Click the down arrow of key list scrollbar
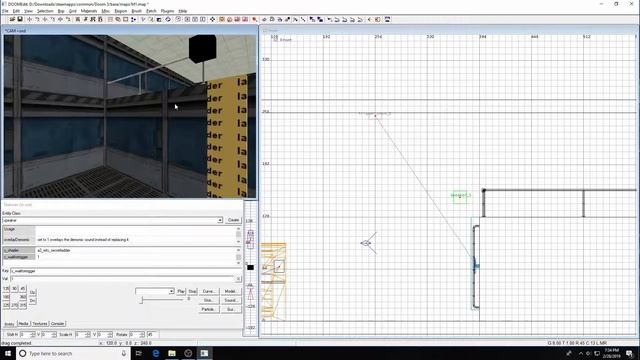This screenshot has width=640, height=360. [238, 263]
